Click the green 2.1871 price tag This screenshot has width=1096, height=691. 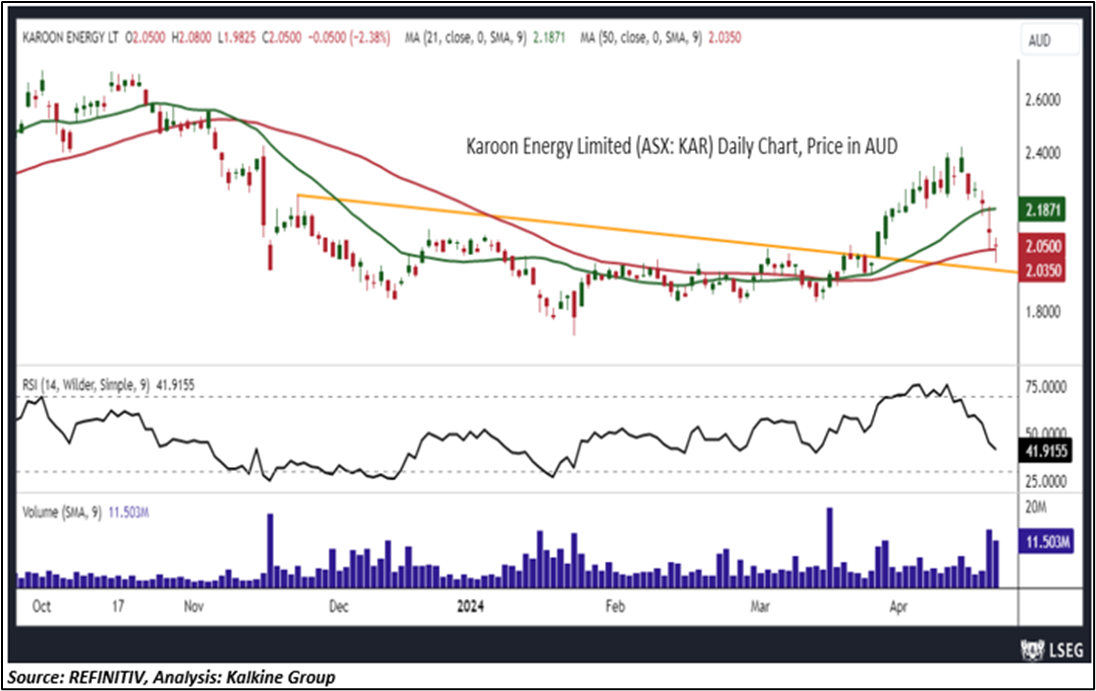pos(1044,210)
